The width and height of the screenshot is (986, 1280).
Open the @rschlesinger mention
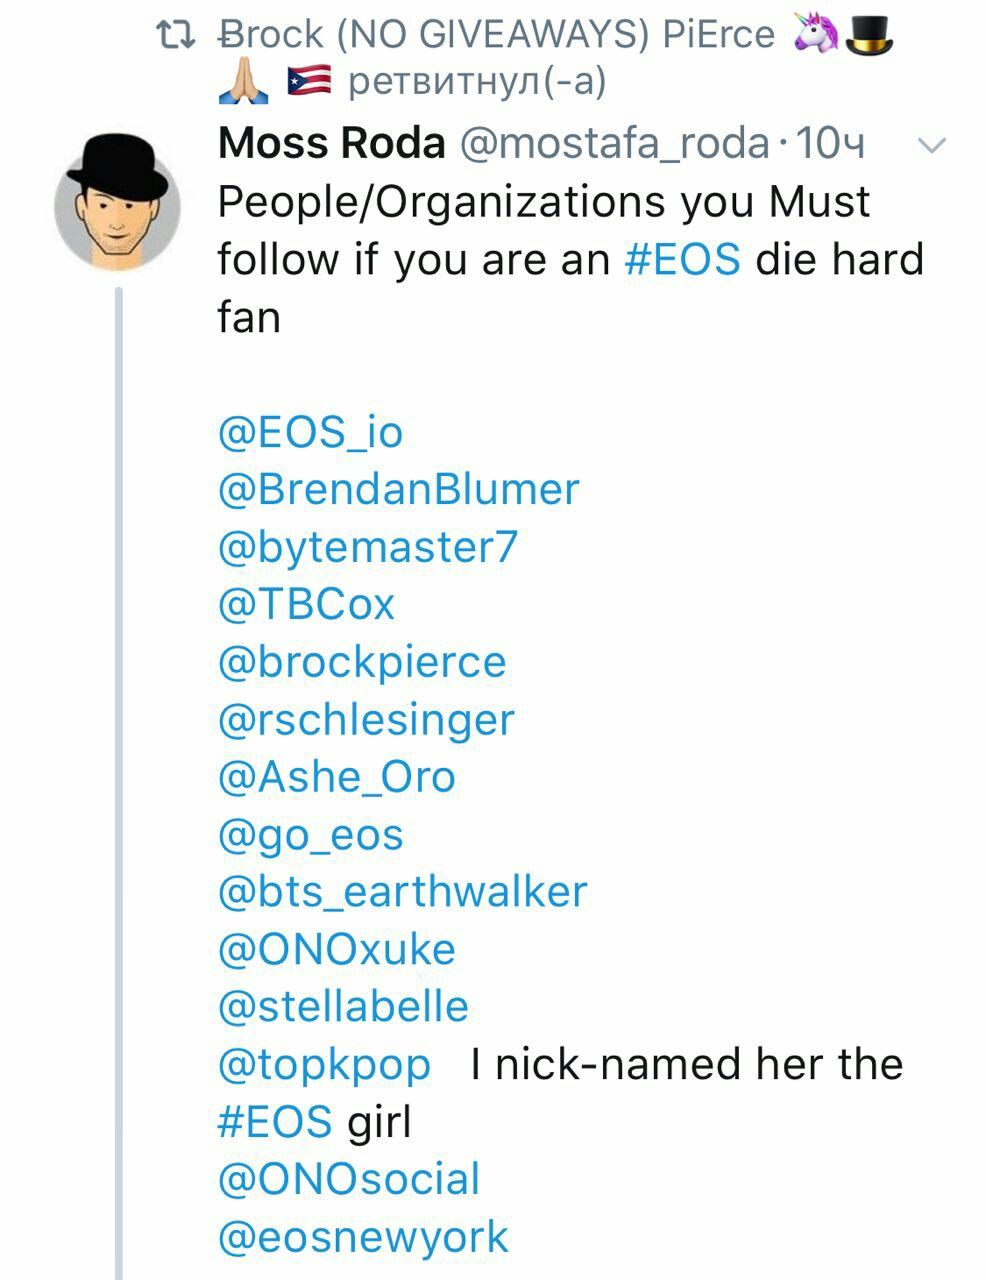(x=366, y=720)
